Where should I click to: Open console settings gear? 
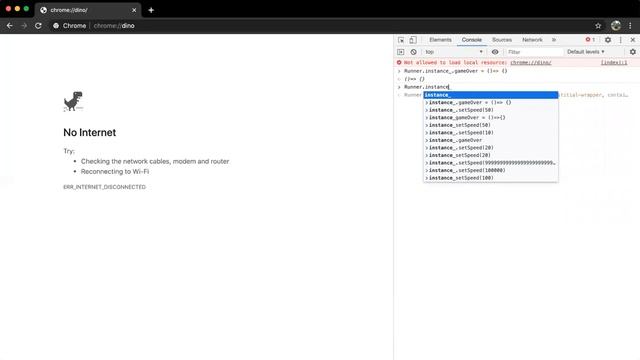(633, 52)
